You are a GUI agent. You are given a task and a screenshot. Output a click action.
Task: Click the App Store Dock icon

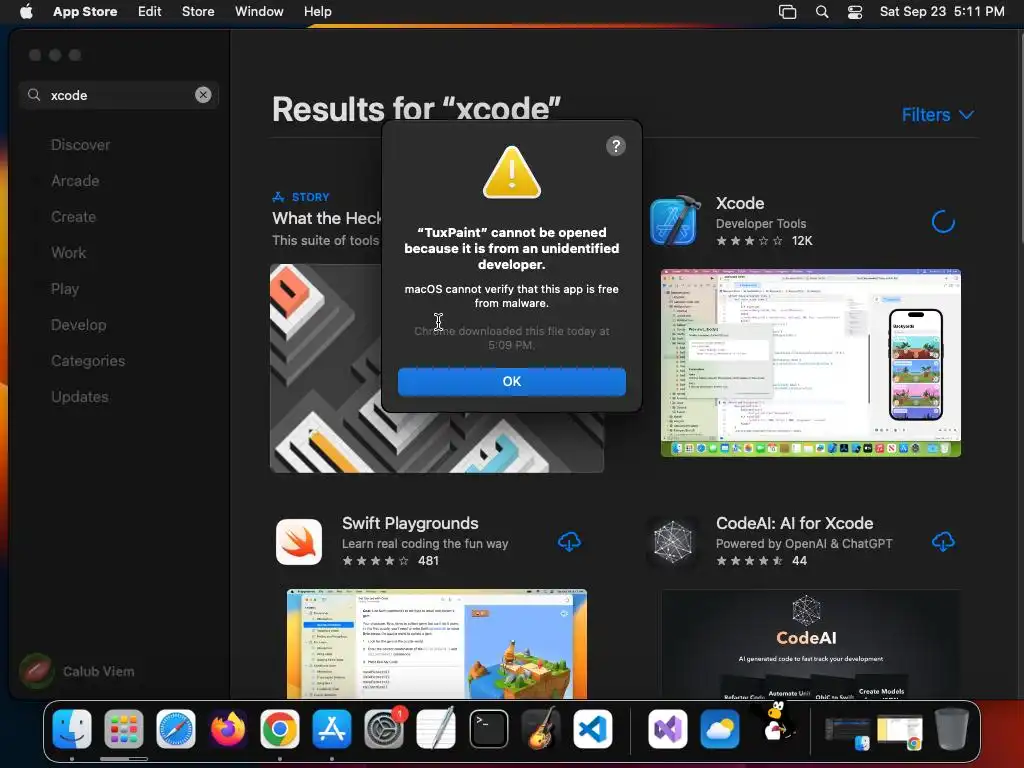click(x=332, y=729)
